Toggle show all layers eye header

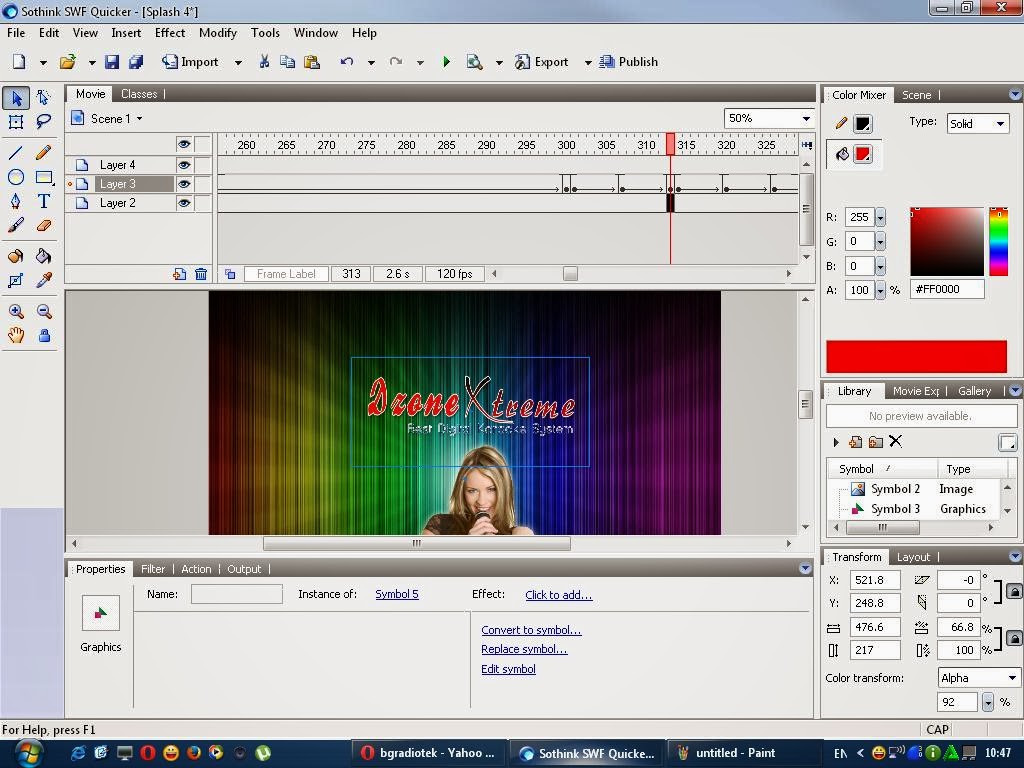click(x=184, y=144)
